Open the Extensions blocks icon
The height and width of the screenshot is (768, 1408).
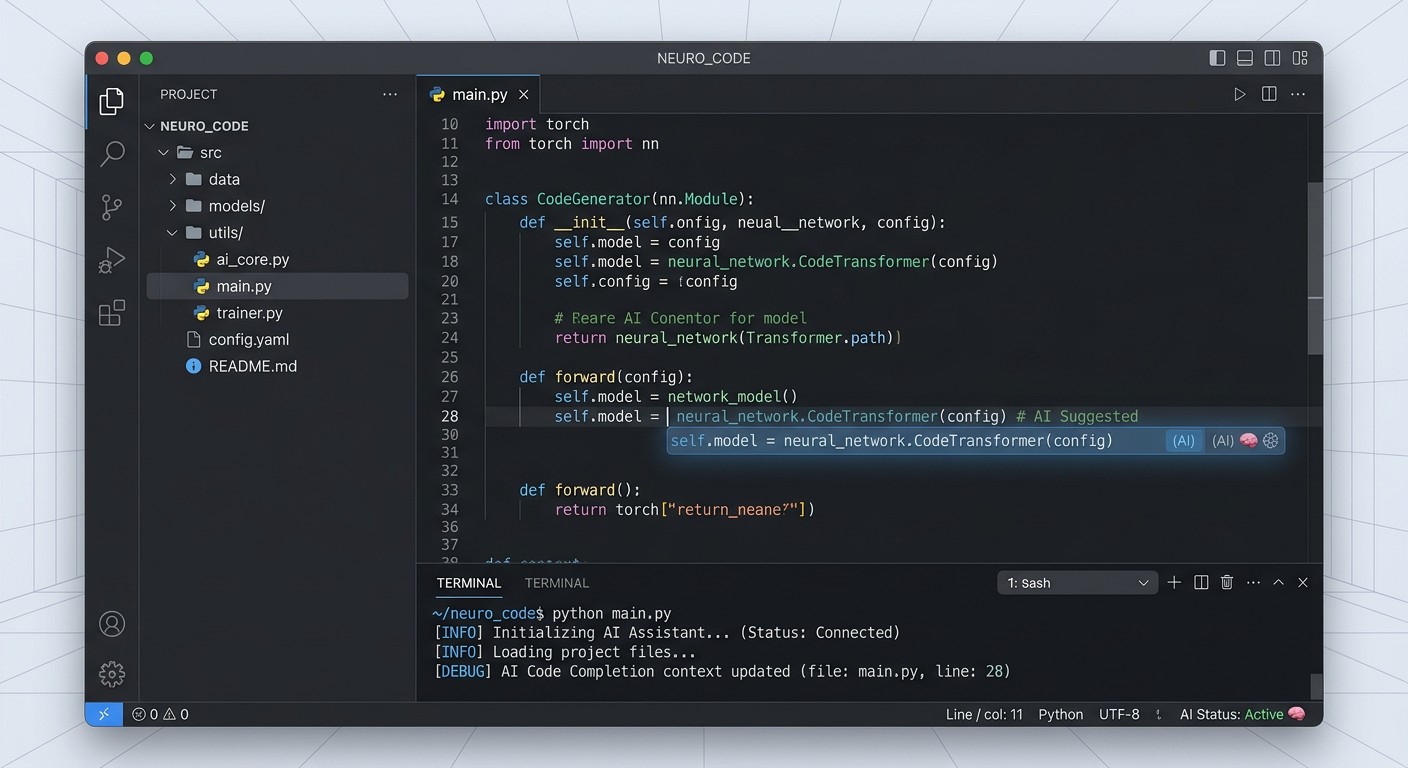pos(112,313)
